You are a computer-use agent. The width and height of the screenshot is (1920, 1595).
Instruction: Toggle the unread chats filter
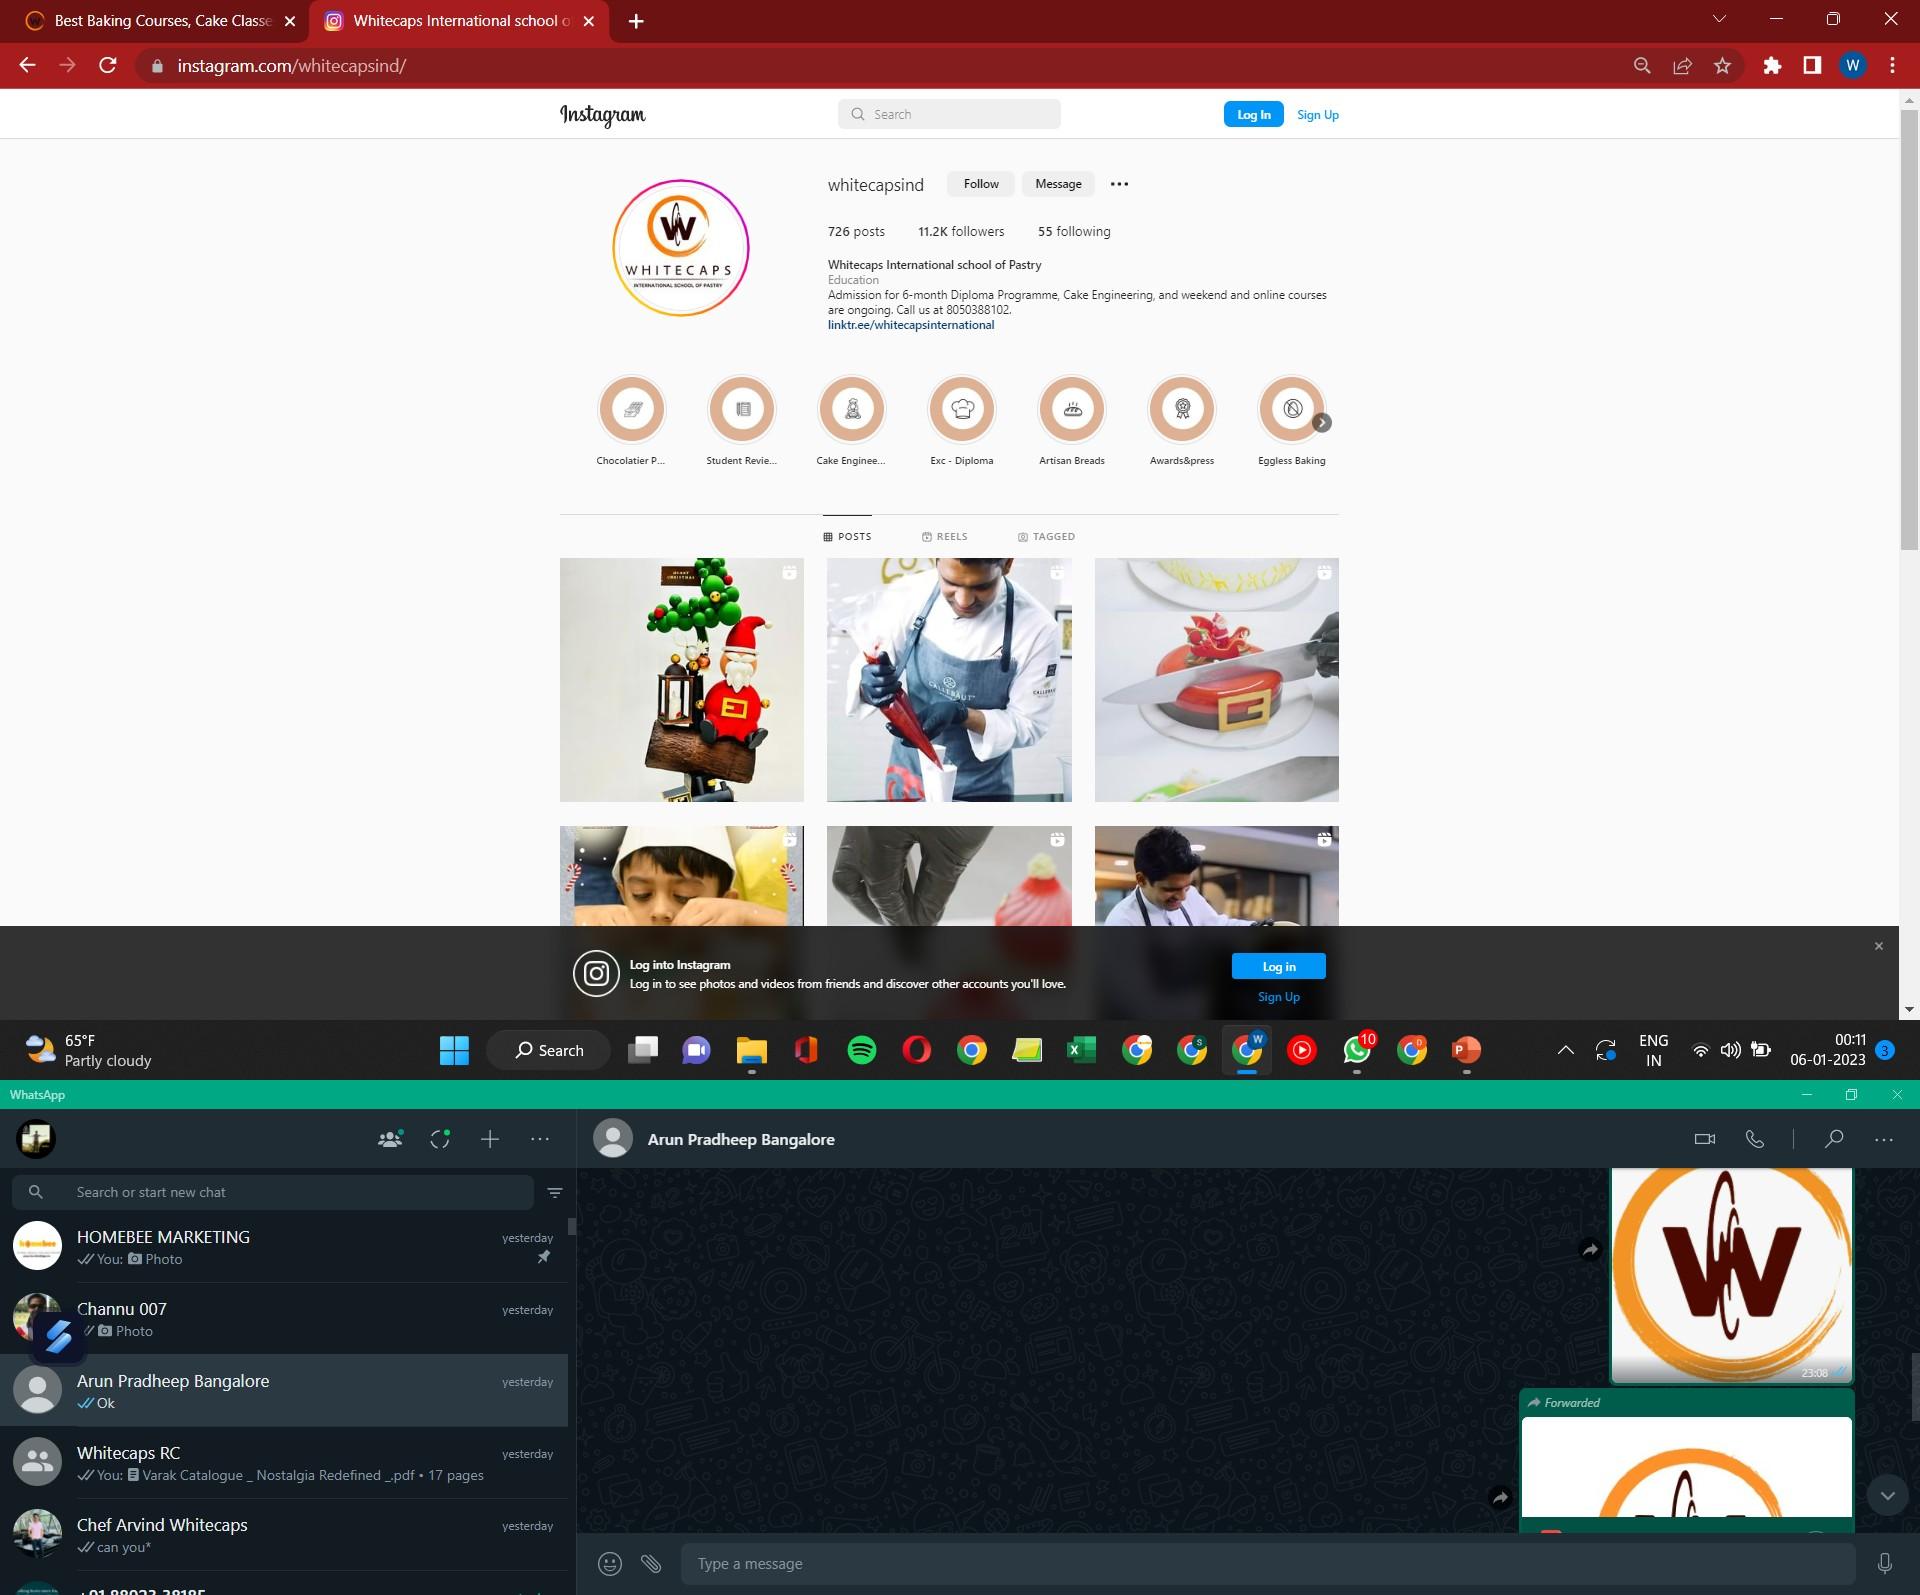pyautogui.click(x=555, y=1192)
